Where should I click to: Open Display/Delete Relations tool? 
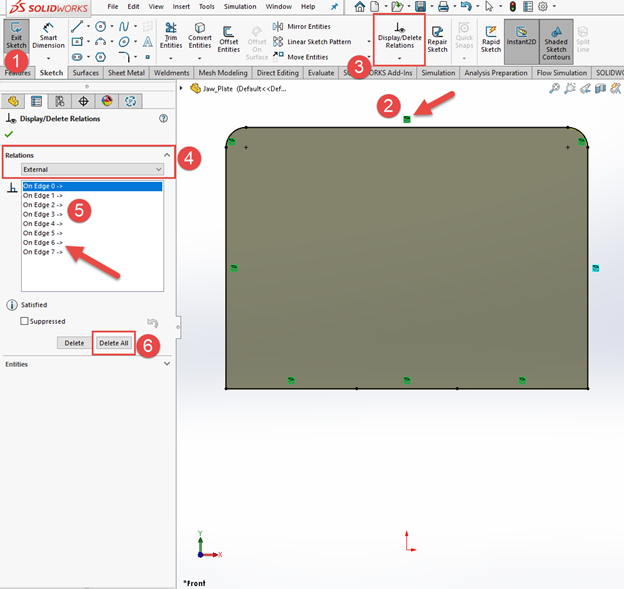(x=400, y=36)
